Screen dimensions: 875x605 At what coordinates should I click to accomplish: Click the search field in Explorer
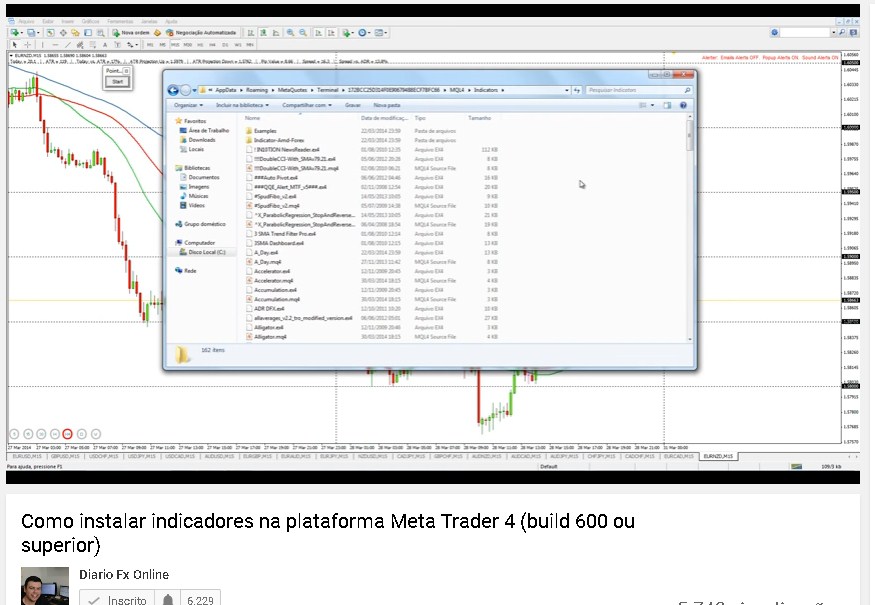coord(639,90)
